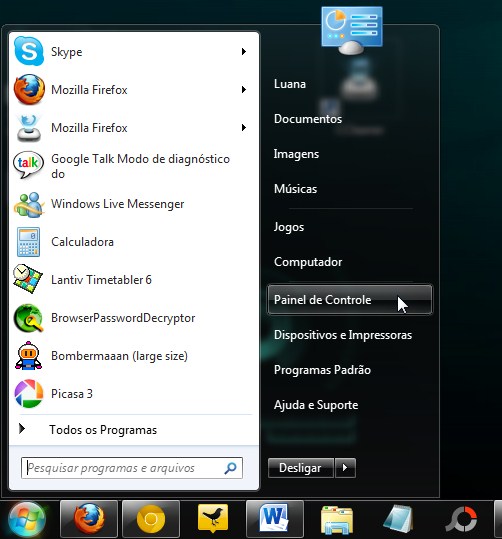
Task: Open the Google Talk speech bubble icon
Action: tap(29, 165)
